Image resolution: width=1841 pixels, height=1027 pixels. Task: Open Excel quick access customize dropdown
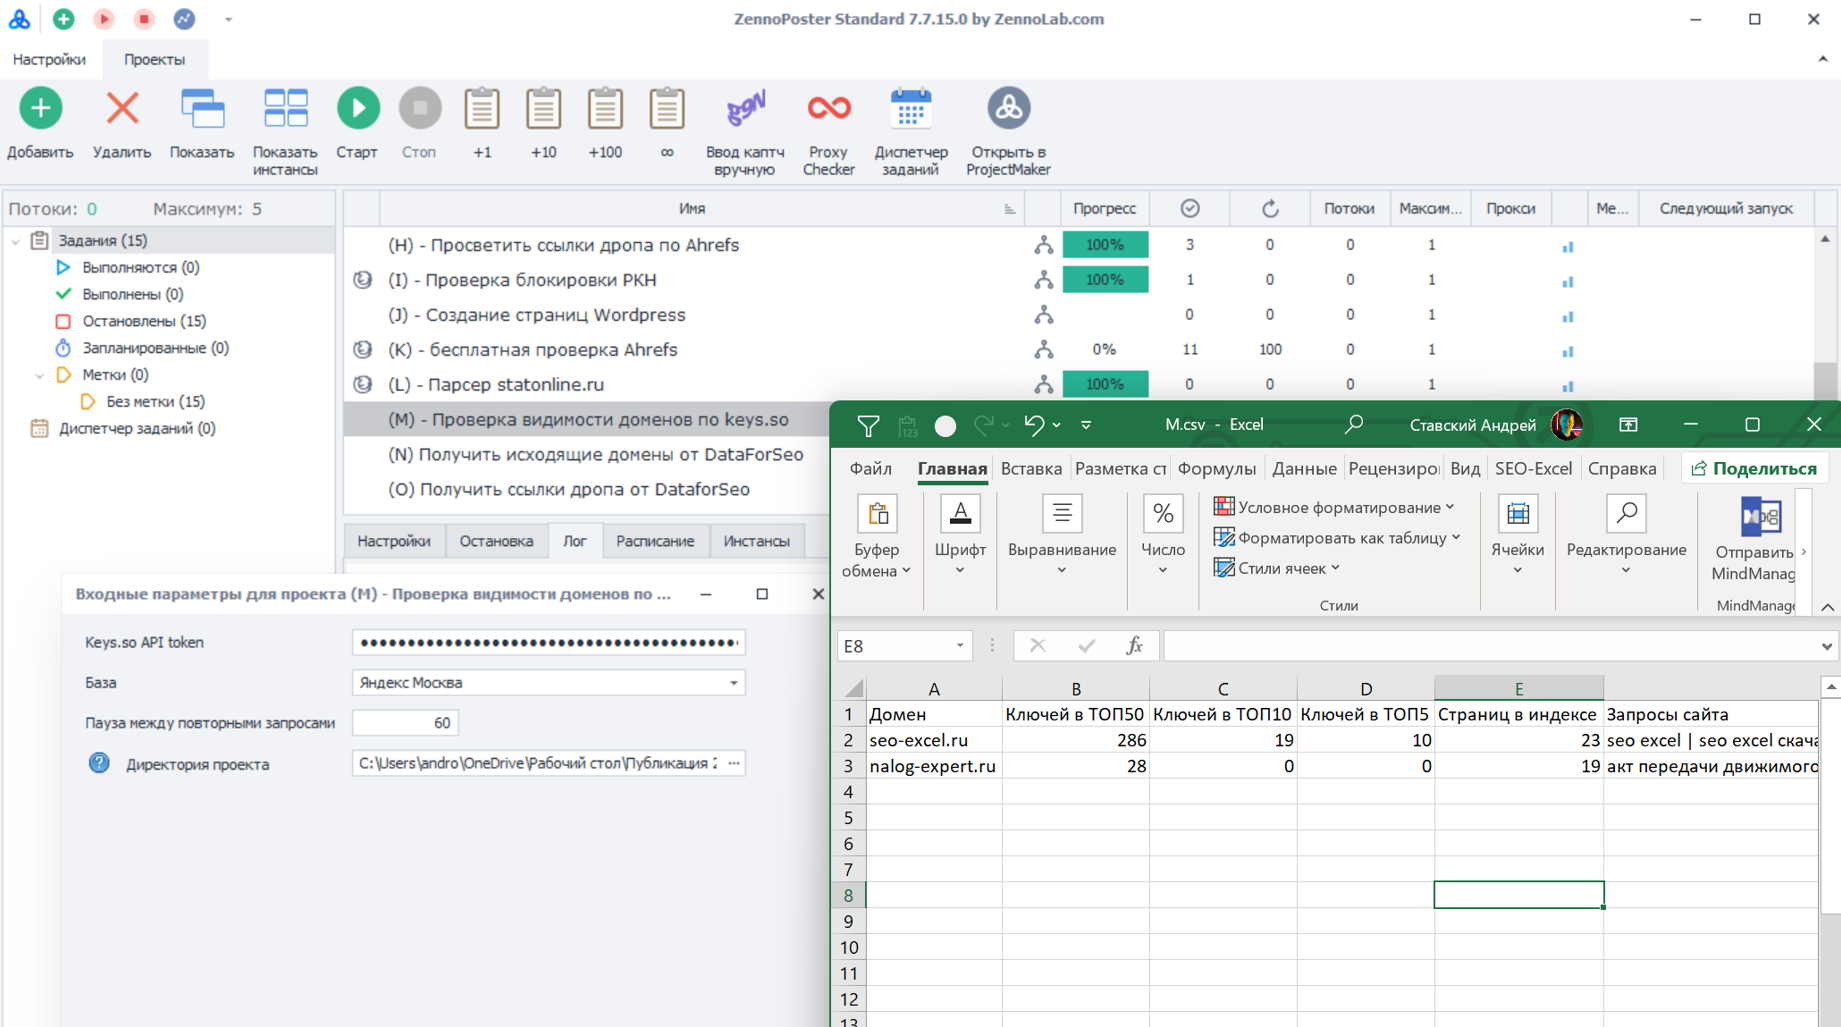coord(1086,425)
